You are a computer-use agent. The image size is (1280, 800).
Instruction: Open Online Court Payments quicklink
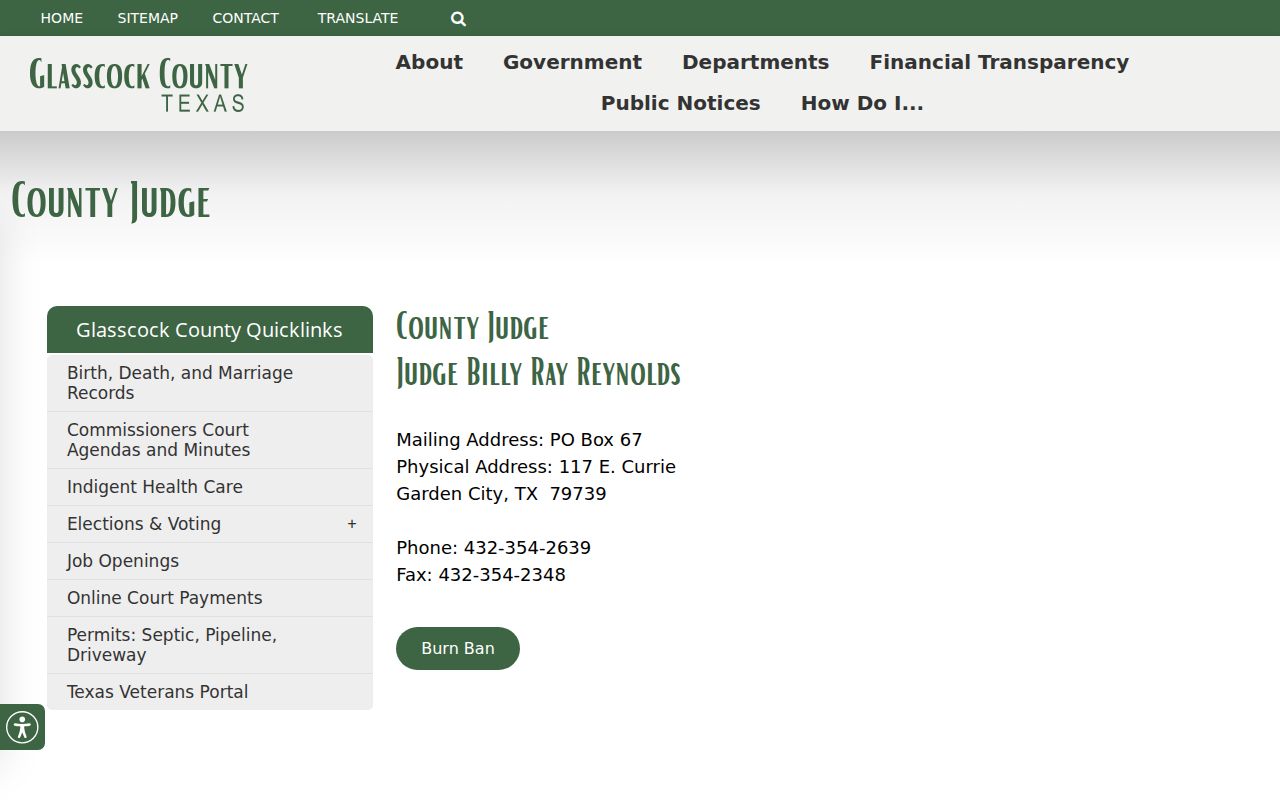tap(210, 598)
